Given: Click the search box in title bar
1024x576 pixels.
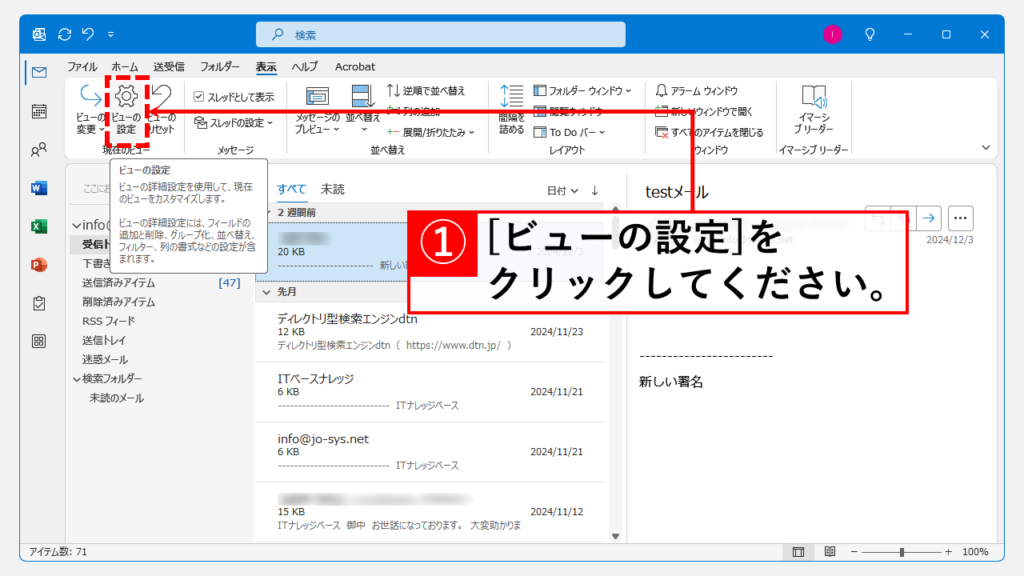Looking at the screenshot, I should pyautogui.click(x=440, y=35).
